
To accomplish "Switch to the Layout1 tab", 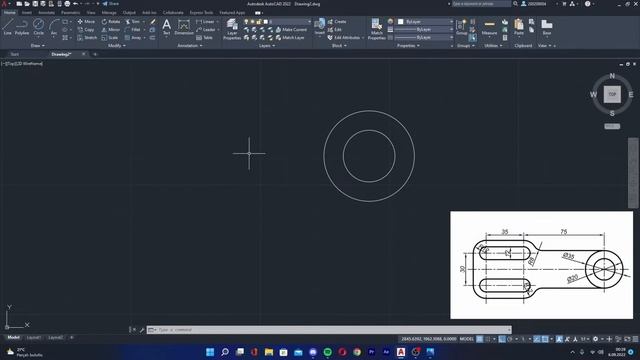I will coord(33,338).
